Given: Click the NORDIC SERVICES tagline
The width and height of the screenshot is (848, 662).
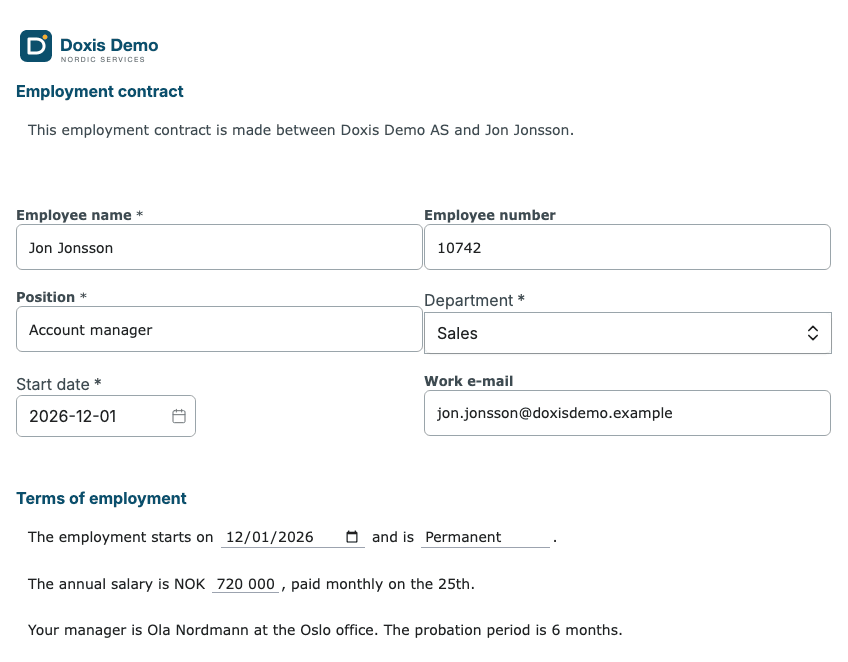Looking at the screenshot, I should tap(103, 59).
